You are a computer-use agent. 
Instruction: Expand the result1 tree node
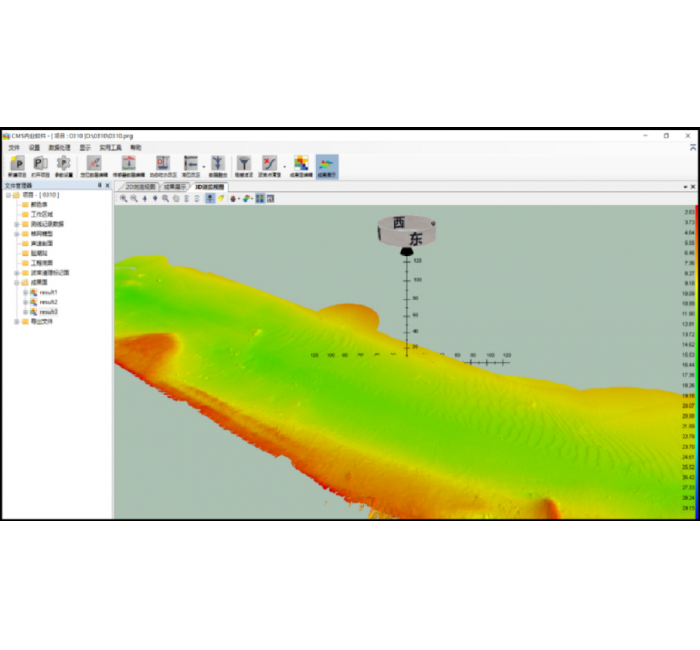pos(26,292)
